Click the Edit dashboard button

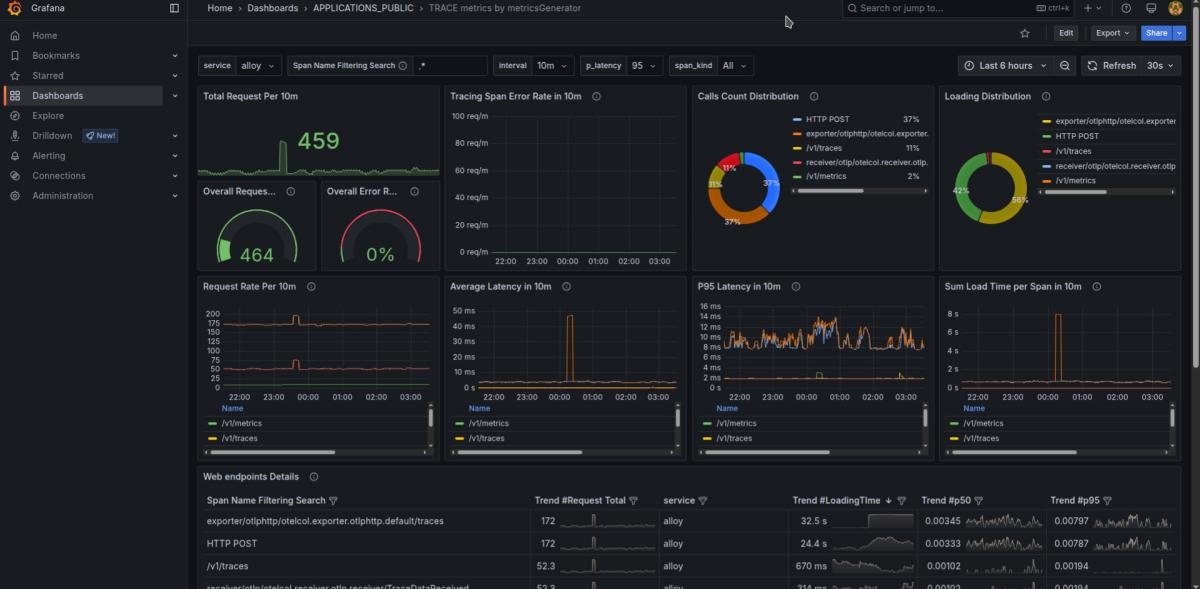click(1067, 33)
